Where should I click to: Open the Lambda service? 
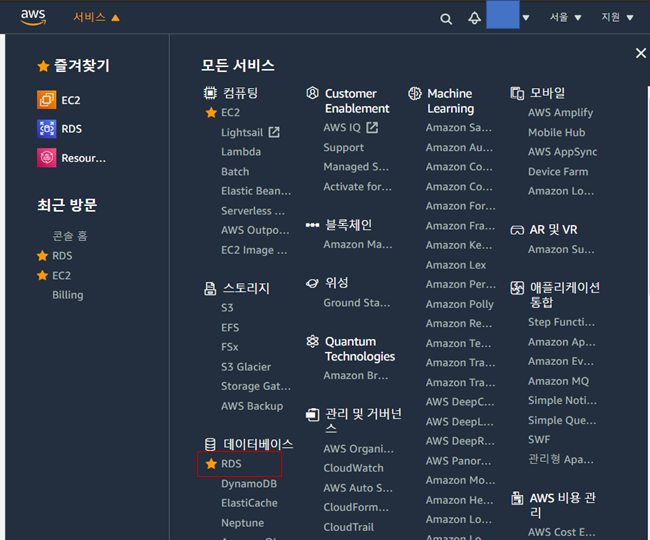coord(241,152)
